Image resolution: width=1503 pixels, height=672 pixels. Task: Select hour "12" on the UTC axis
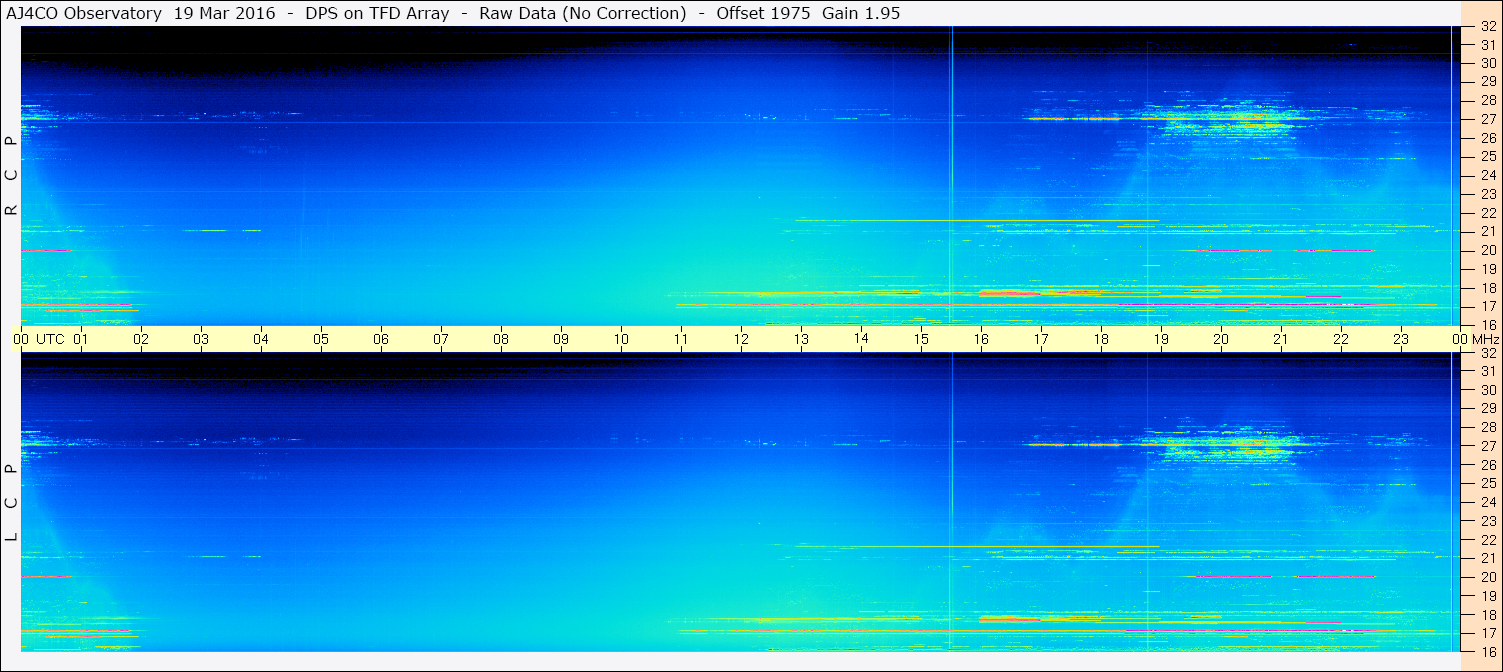(741, 339)
